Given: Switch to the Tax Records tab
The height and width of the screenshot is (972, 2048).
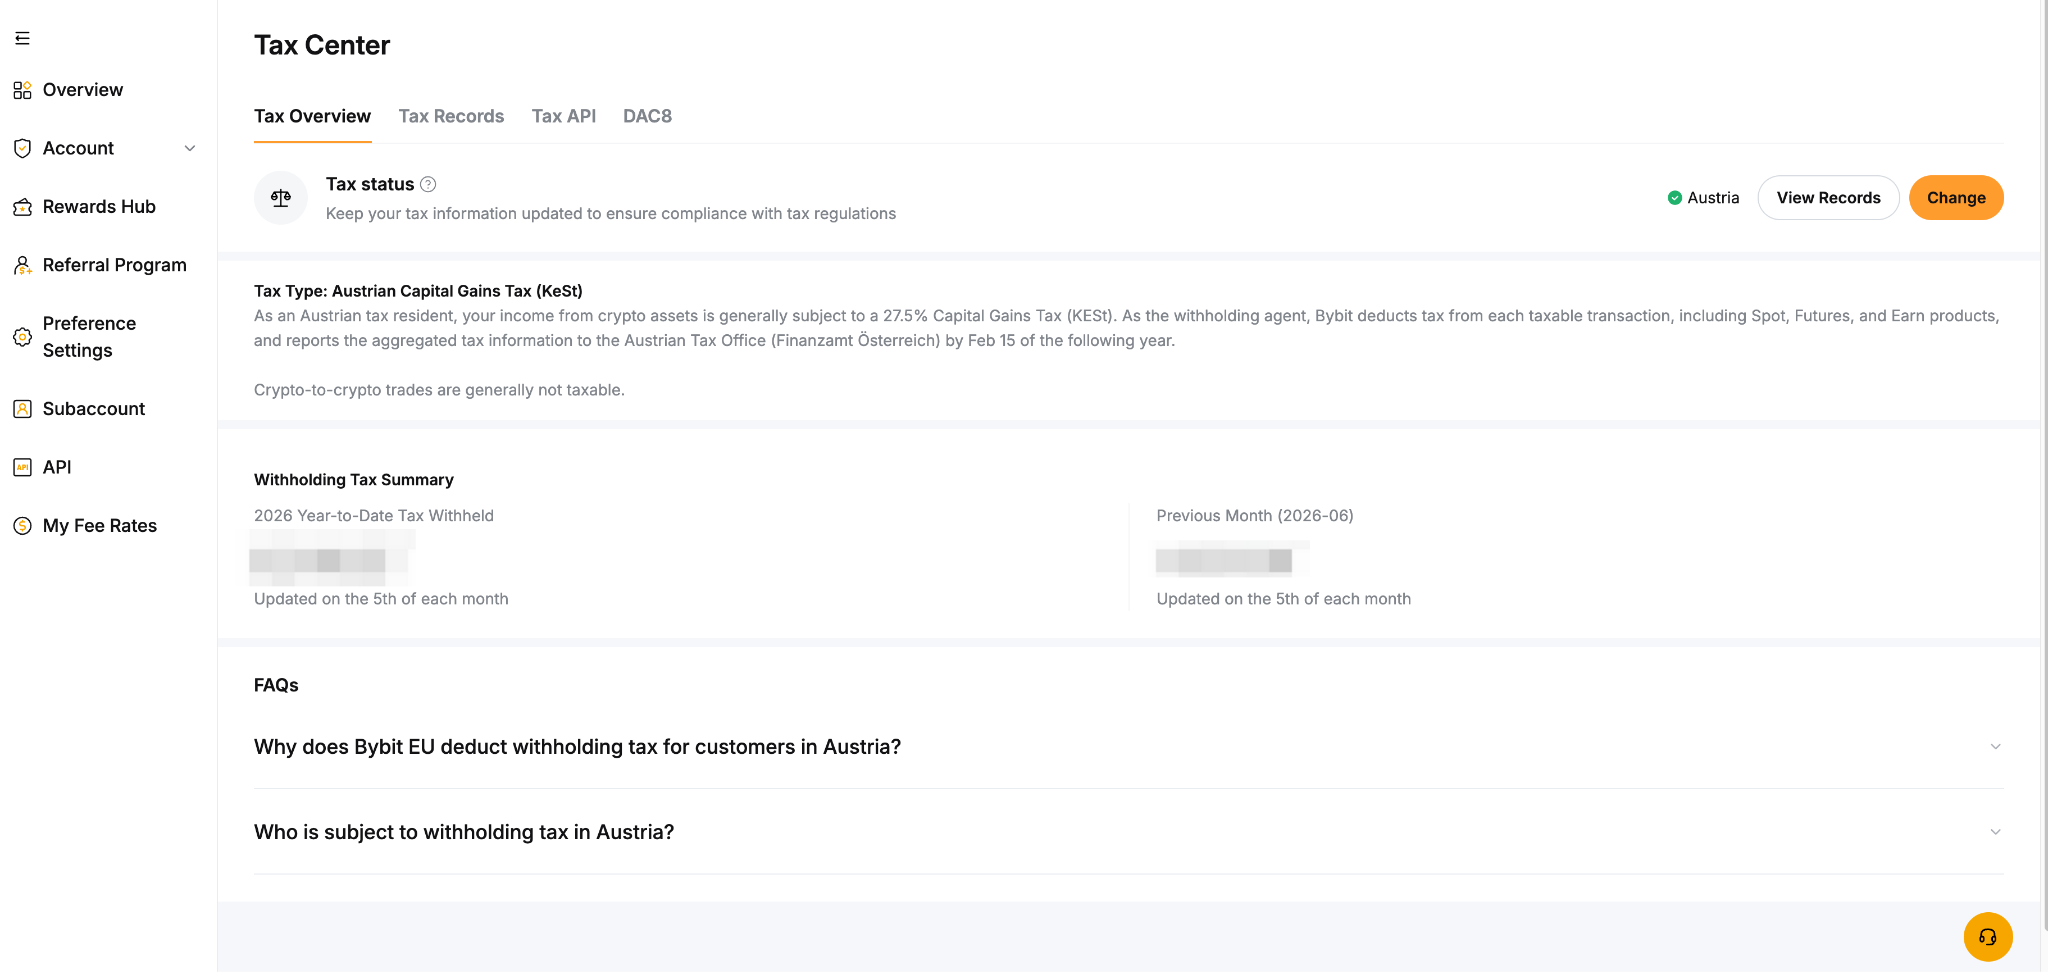Looking at the screenshot, I should [451, 116].
